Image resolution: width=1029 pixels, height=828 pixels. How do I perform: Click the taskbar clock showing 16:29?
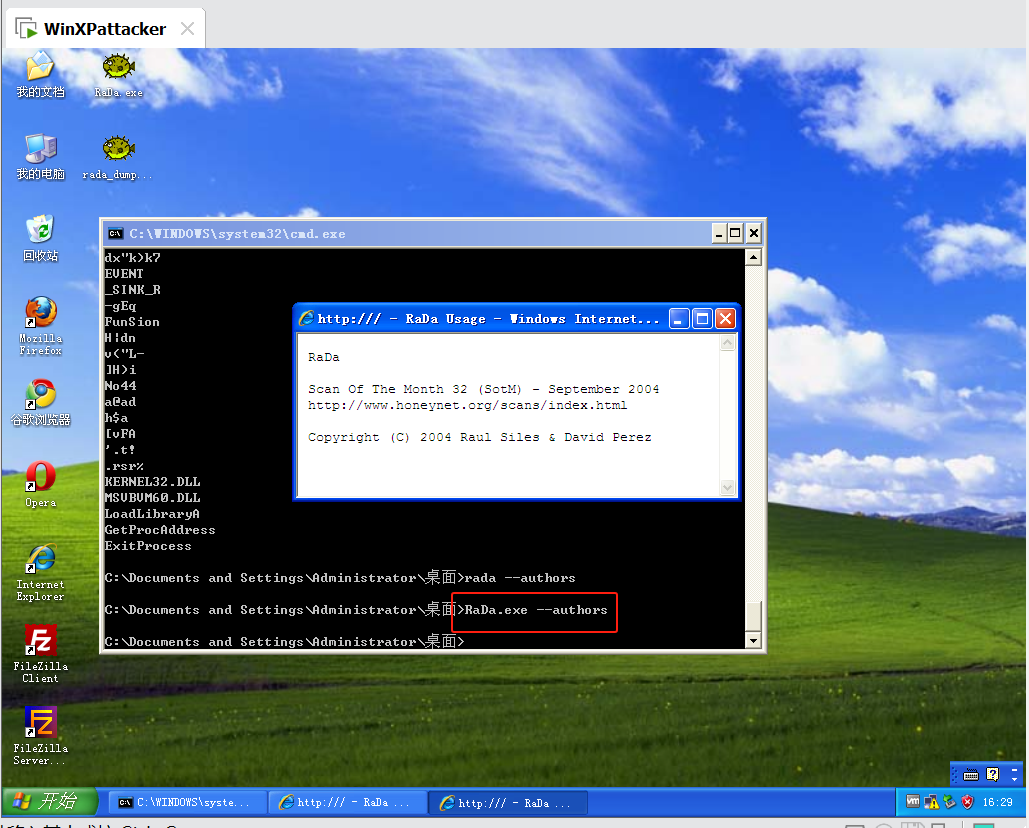998,802
